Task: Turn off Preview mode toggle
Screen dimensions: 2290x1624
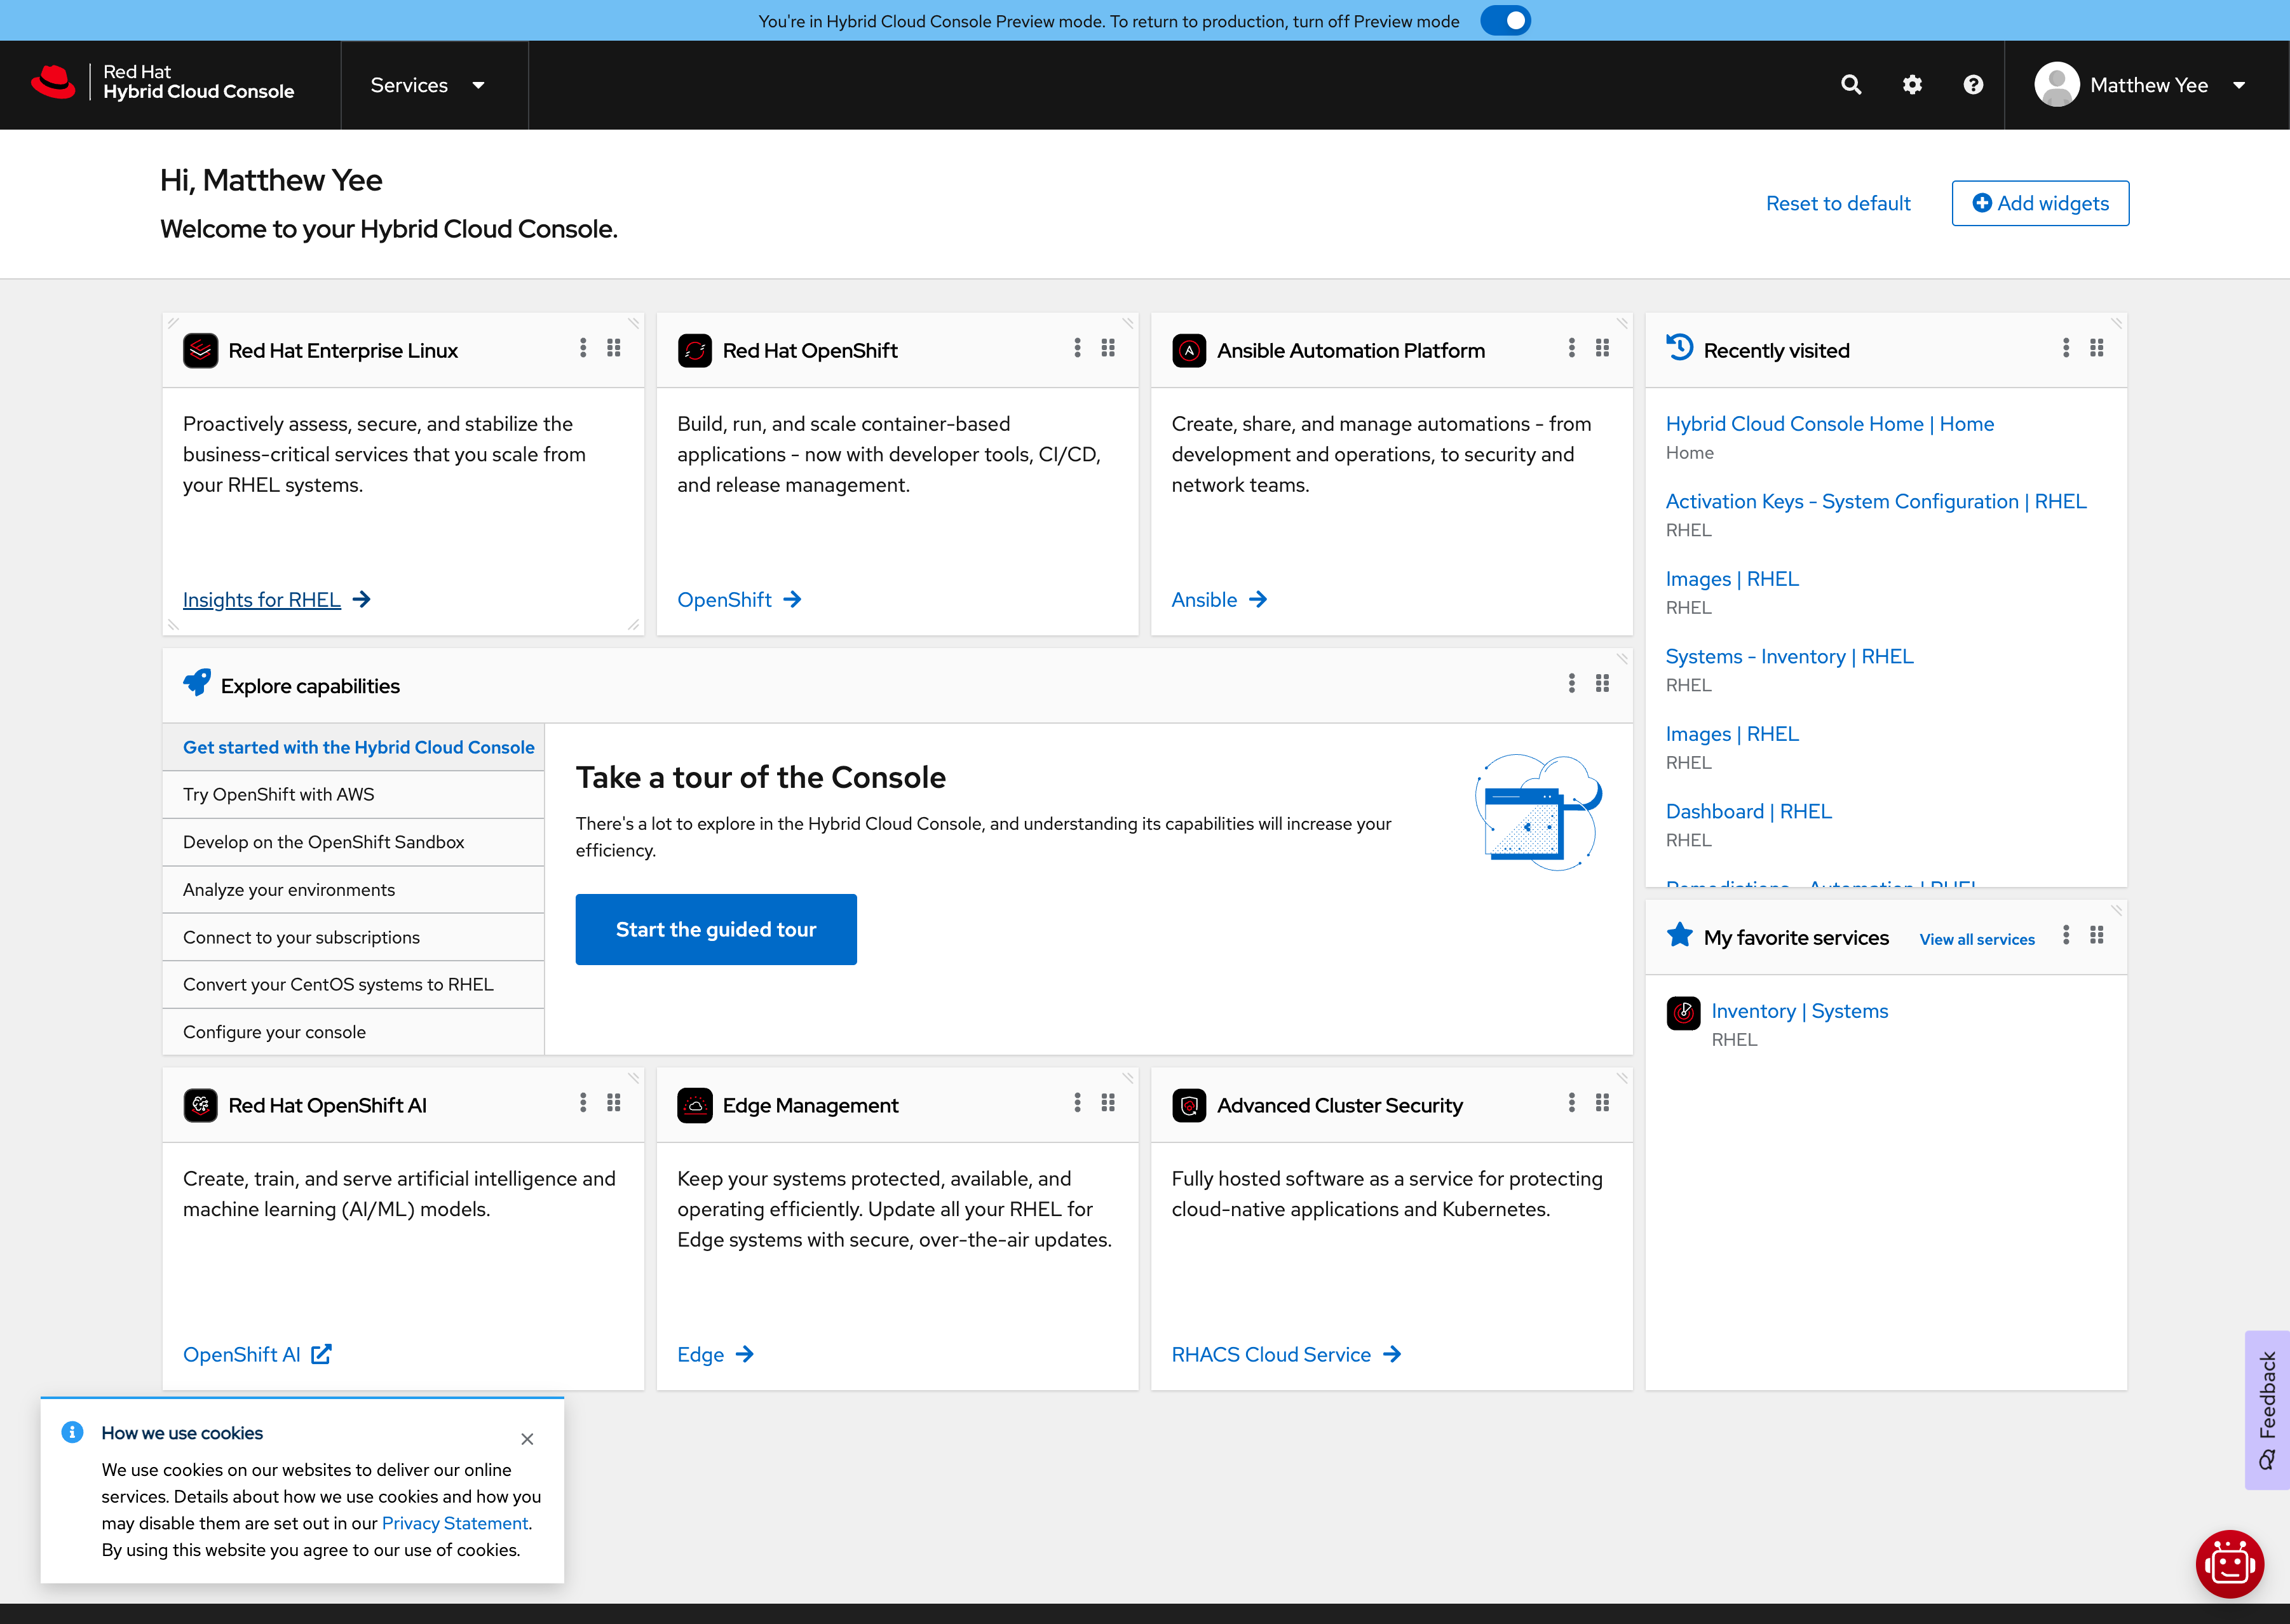Action: 1505,20
